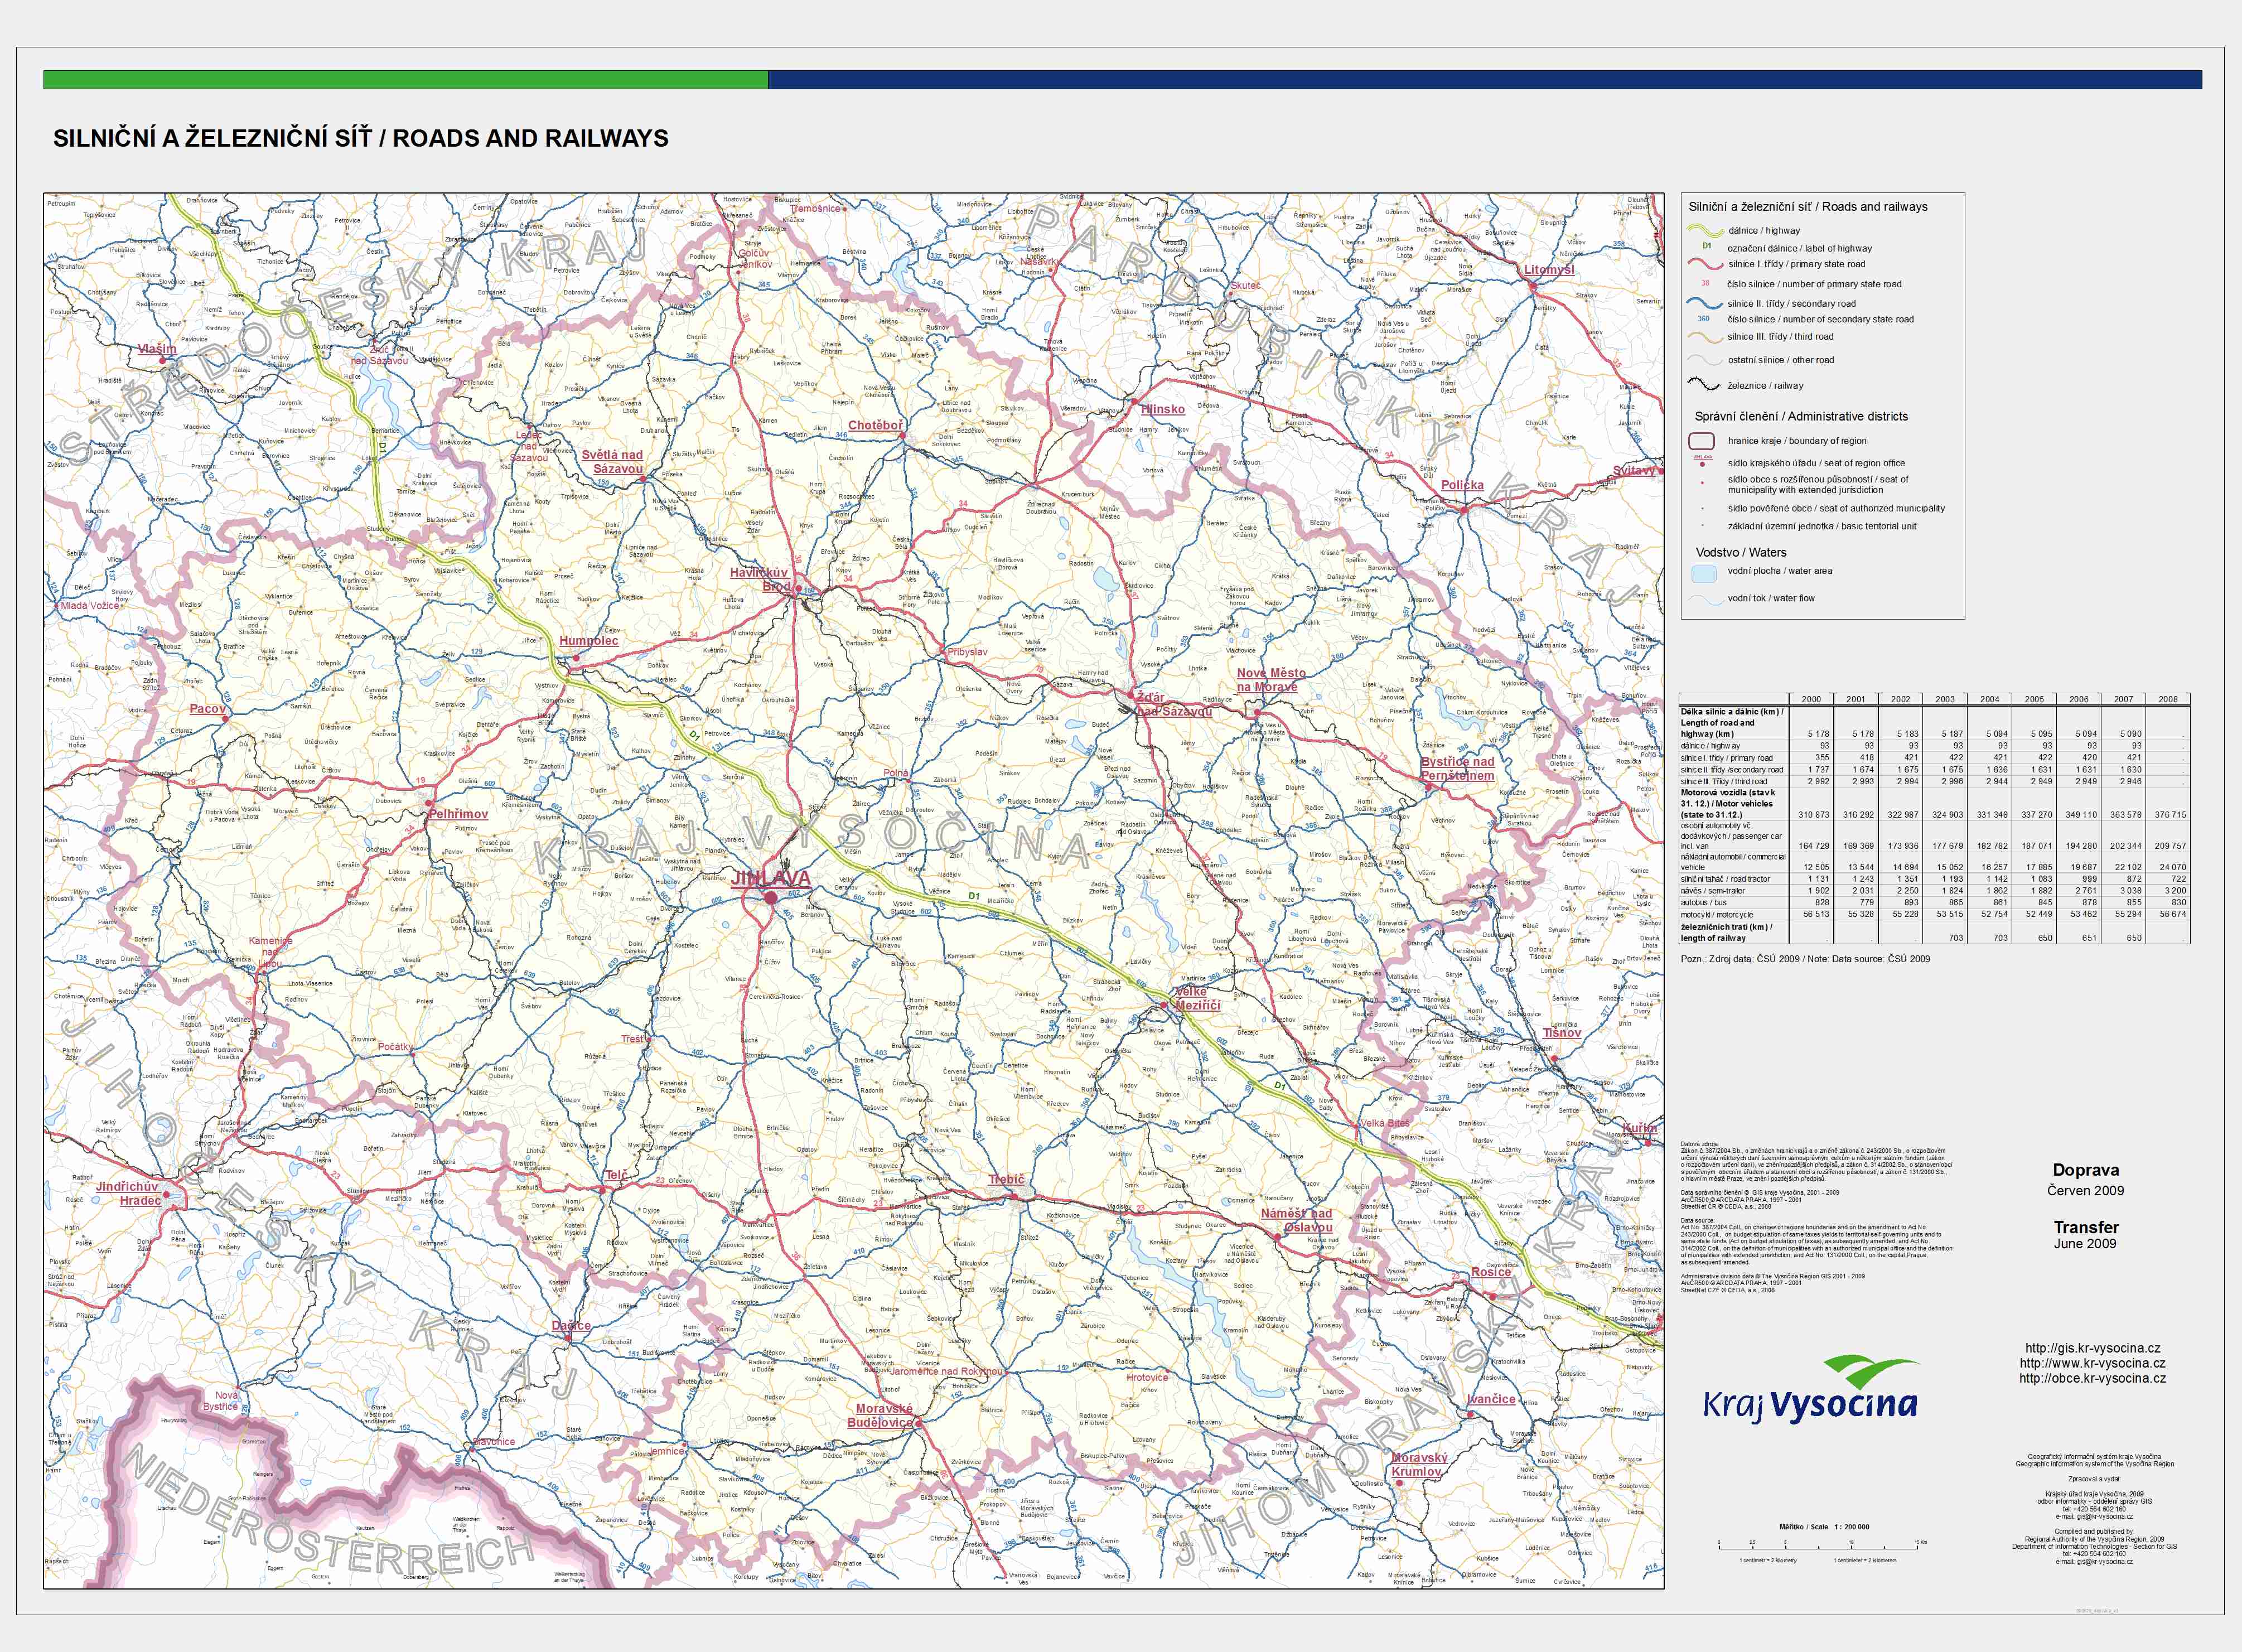Select the Jindřichův Hradec label

point(128,1193)
